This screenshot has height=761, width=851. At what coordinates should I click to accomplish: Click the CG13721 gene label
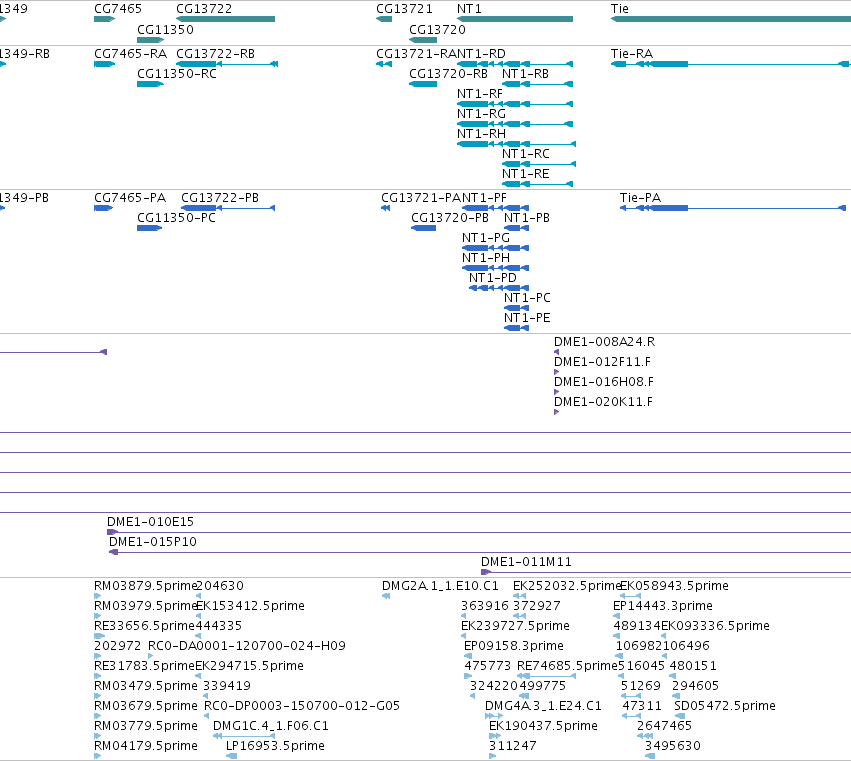tap(404, 9)
